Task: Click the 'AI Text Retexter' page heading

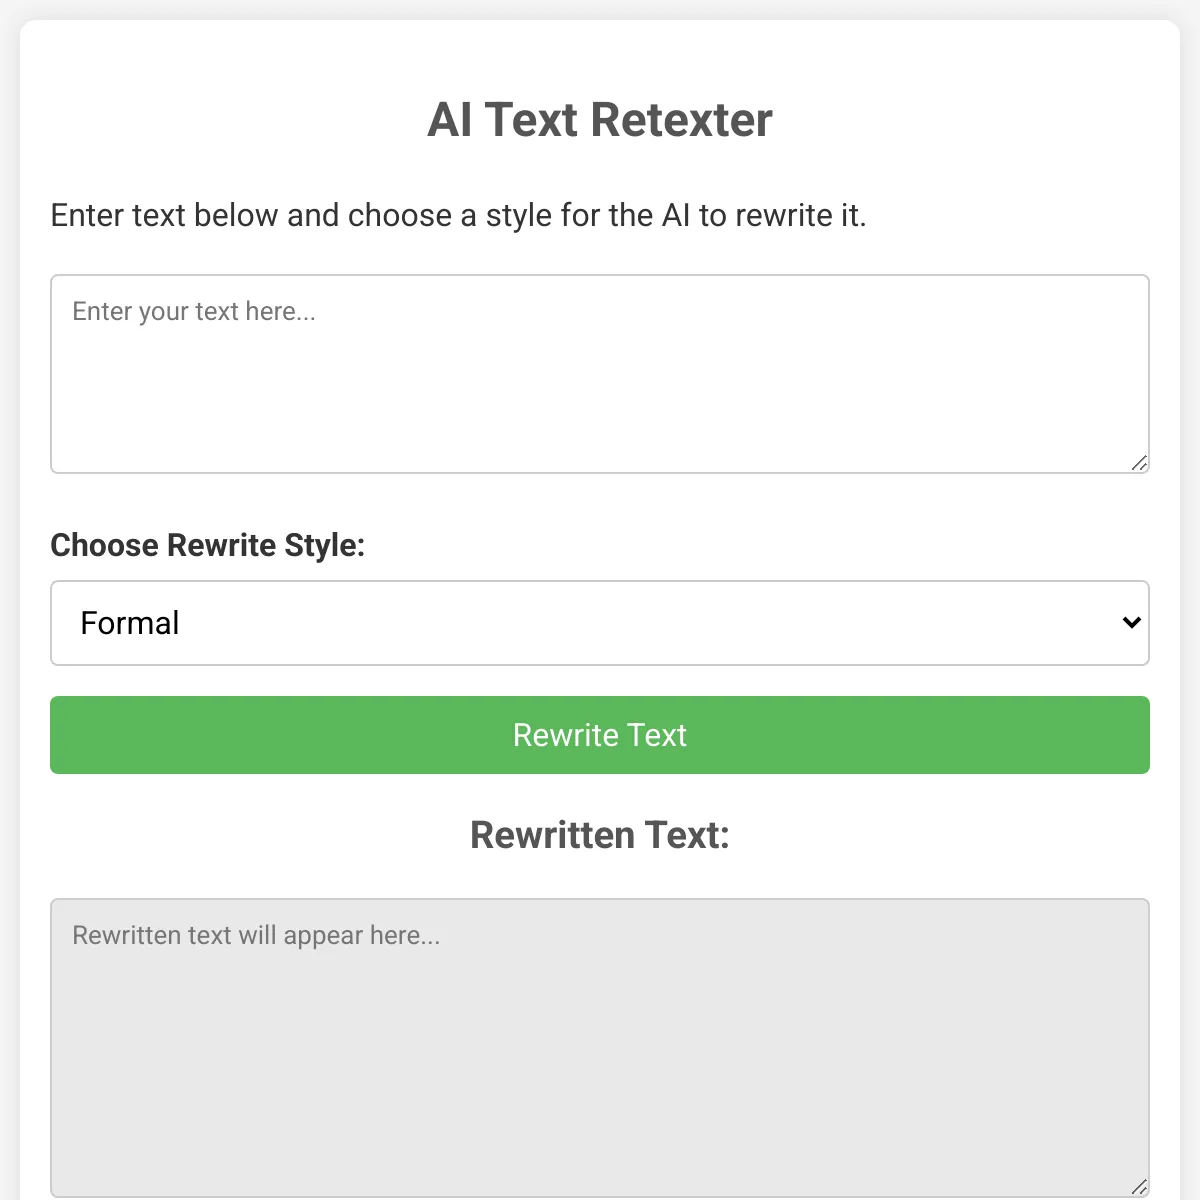Action: click(x=600, y=120)
